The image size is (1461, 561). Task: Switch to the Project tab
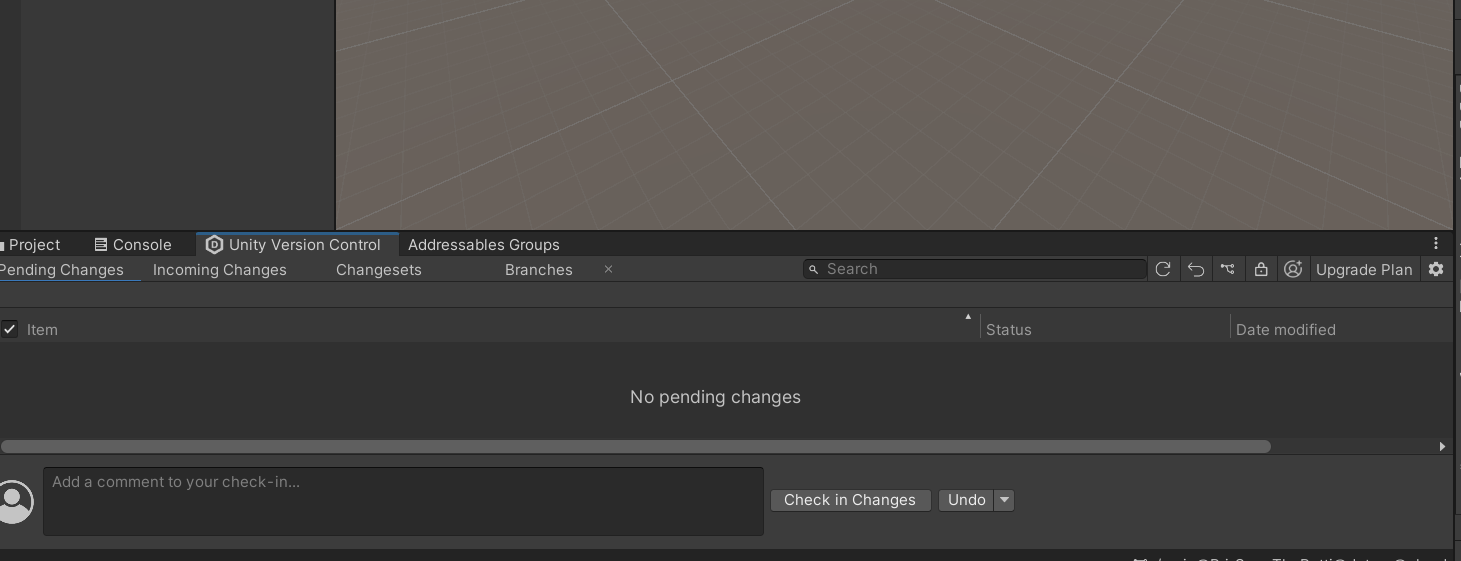tap(31, 244)
